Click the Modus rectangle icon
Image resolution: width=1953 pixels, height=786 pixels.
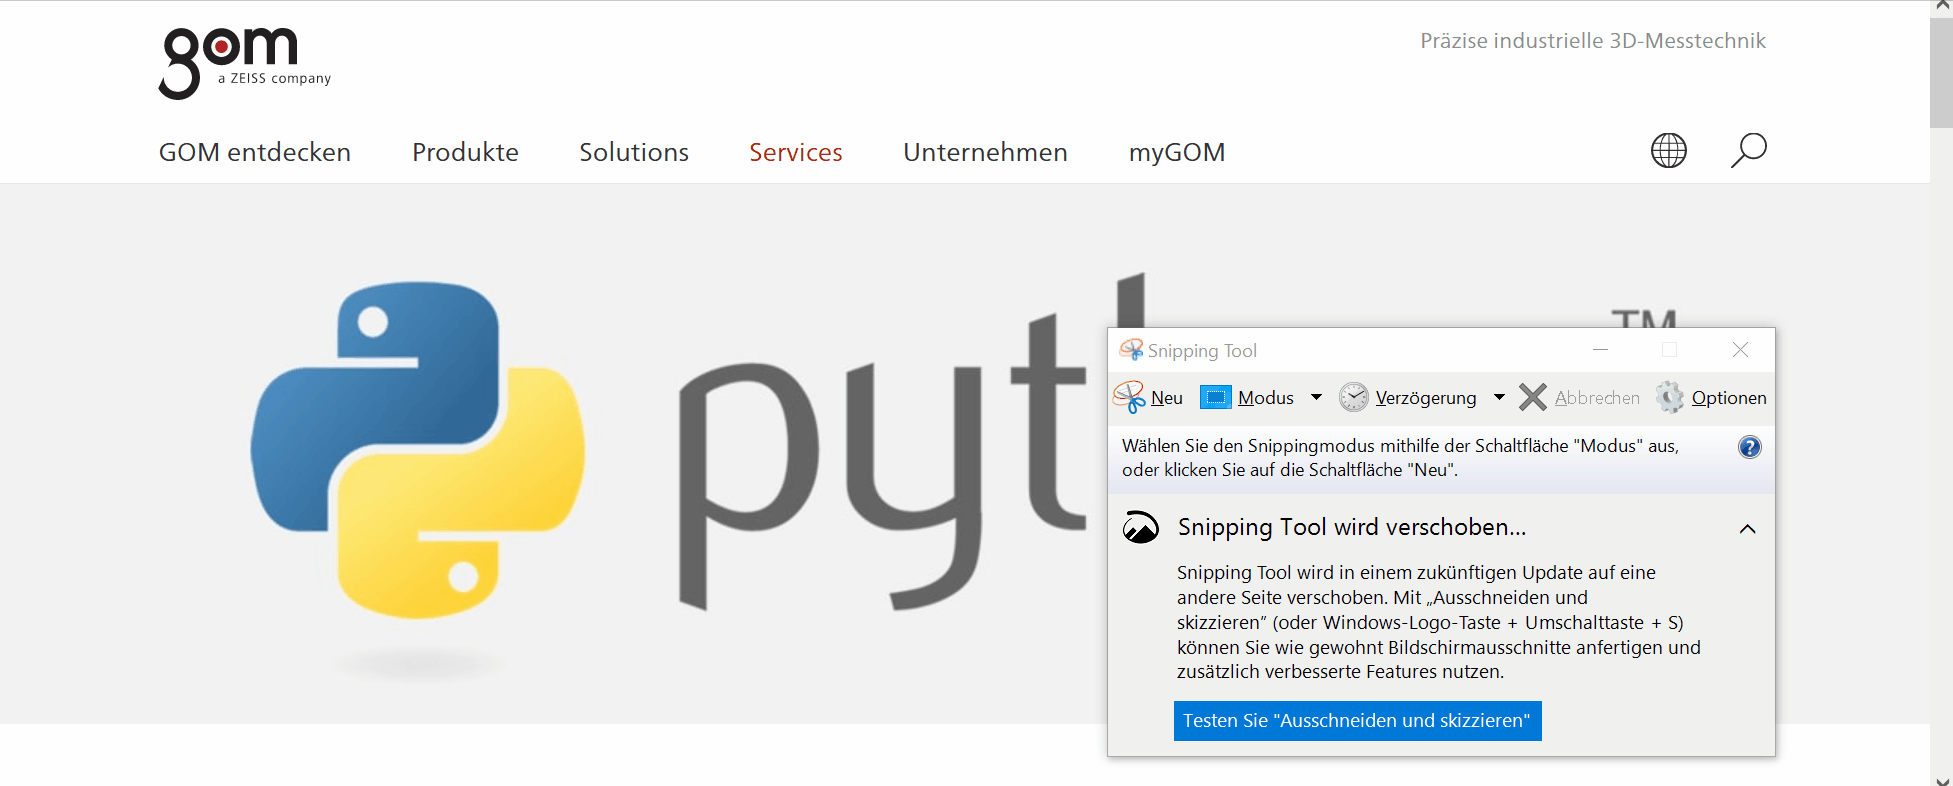click(x=1215, y=398)
